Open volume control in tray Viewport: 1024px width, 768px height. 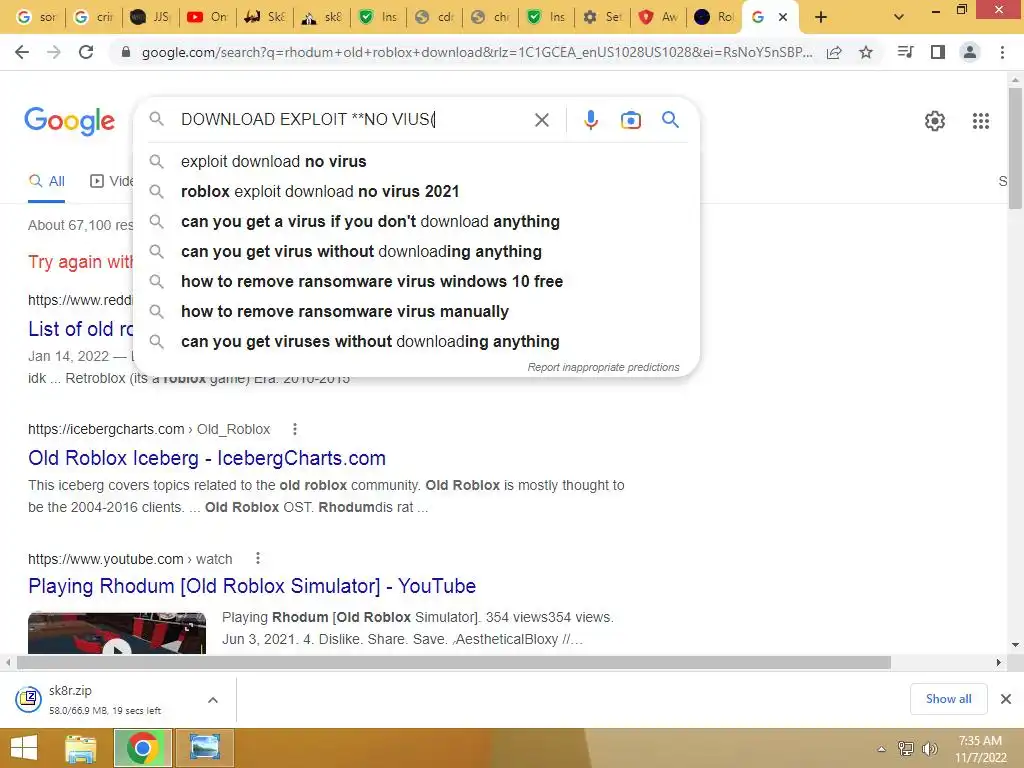pos(929,749)
